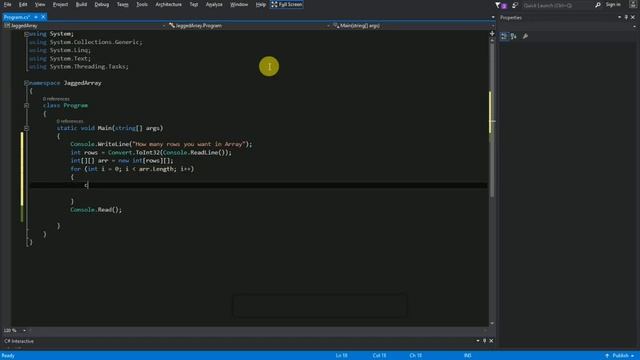The width and height of the screenshot is (640, 360).
Task: Click the notifications filter flag icon
Action: [498, 5]
